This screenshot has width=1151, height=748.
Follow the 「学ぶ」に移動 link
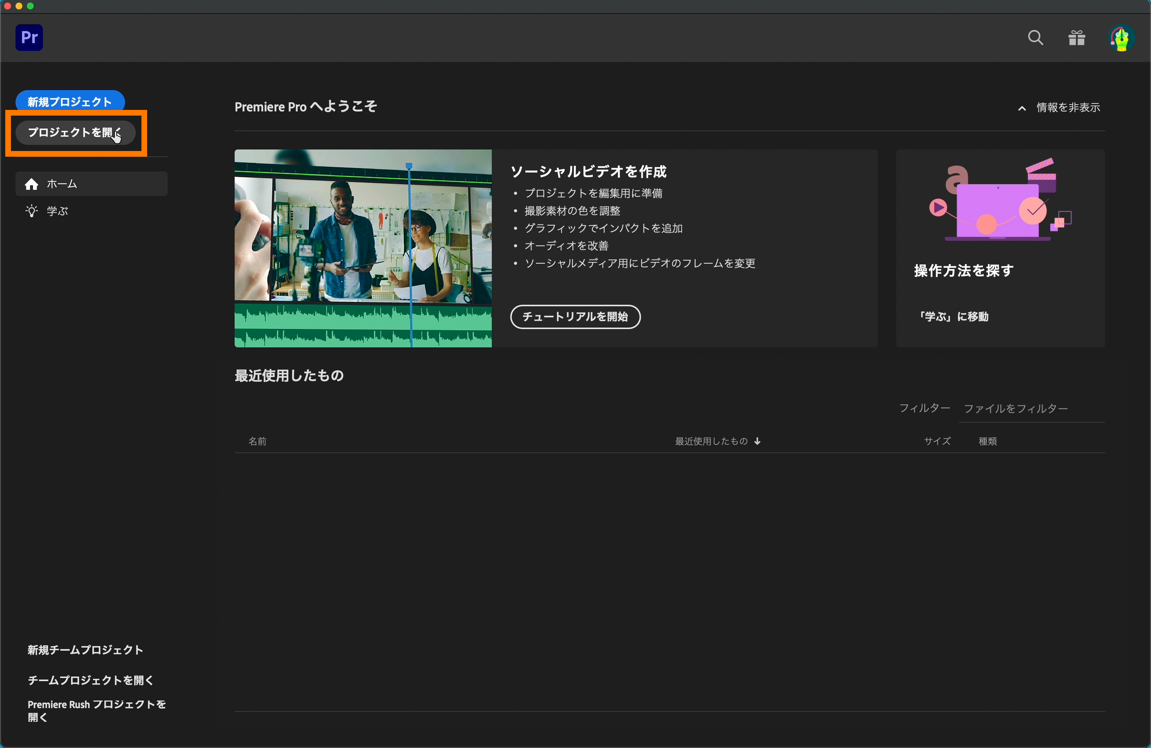(x=953, y=316)
